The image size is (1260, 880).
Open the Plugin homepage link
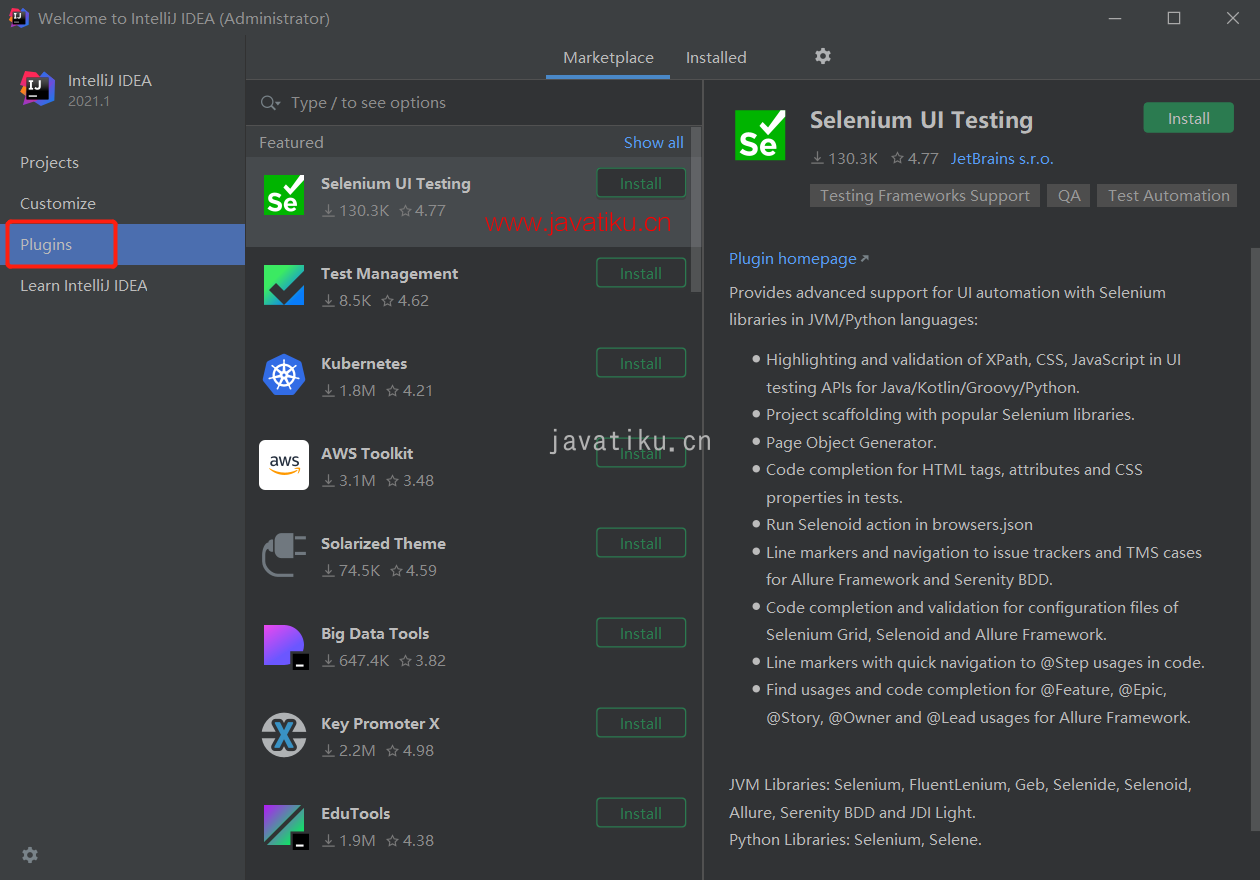coord(799,259)
